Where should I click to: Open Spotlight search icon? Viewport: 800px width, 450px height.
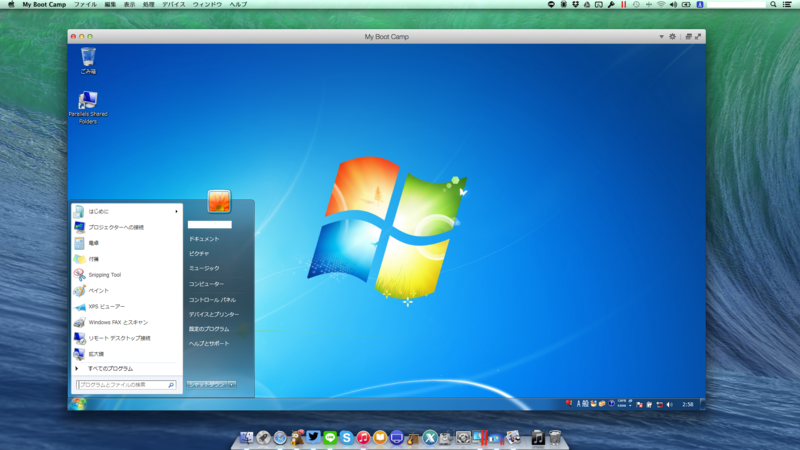(773, 4)
